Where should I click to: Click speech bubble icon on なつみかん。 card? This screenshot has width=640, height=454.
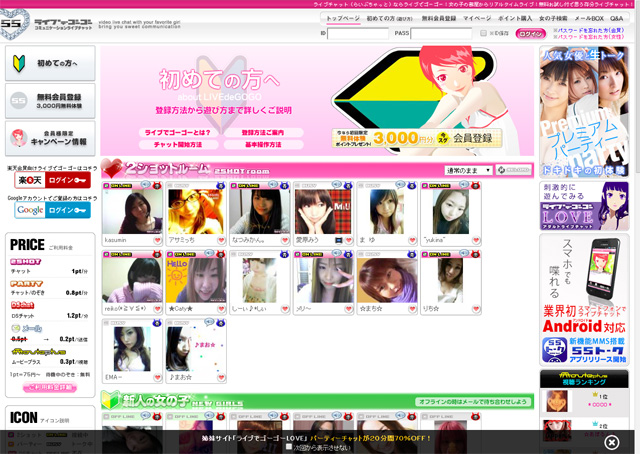click(273, 185)
